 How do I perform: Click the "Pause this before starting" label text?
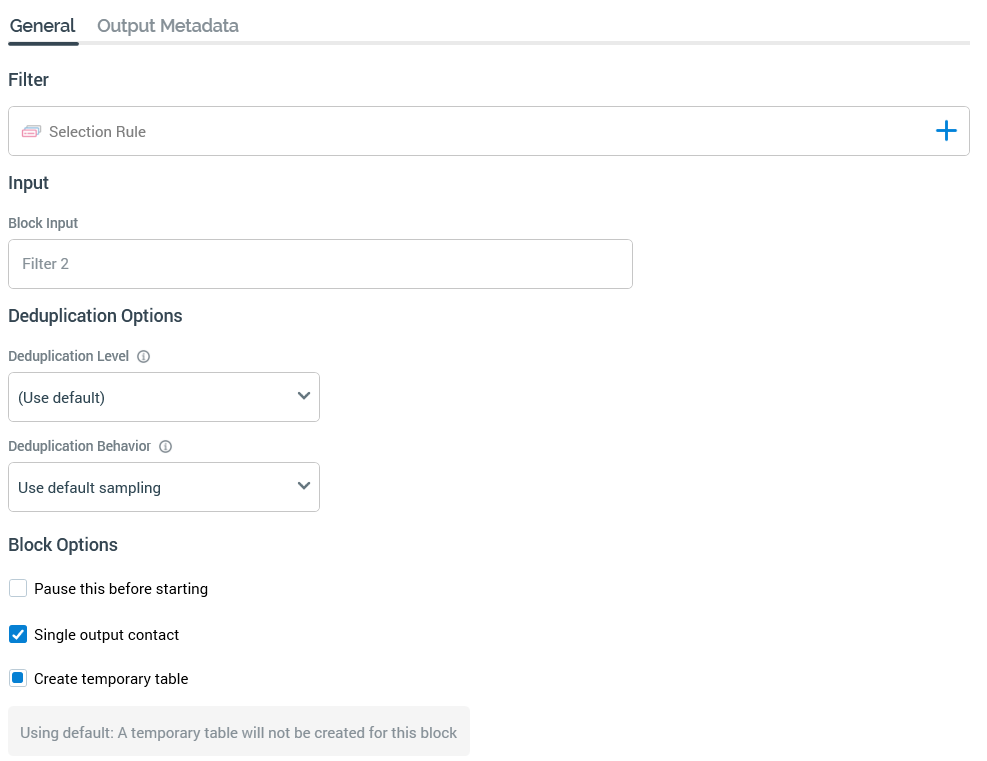pos(121,589)
